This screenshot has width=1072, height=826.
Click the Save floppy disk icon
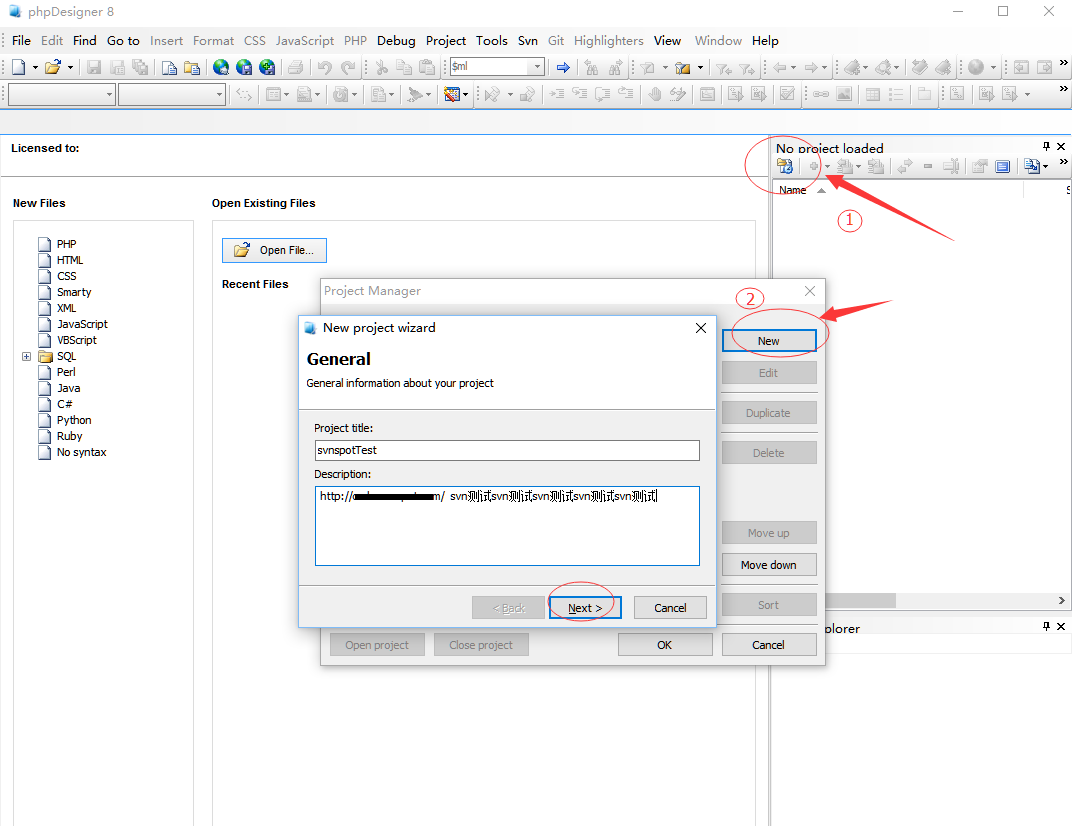(94, 67)
